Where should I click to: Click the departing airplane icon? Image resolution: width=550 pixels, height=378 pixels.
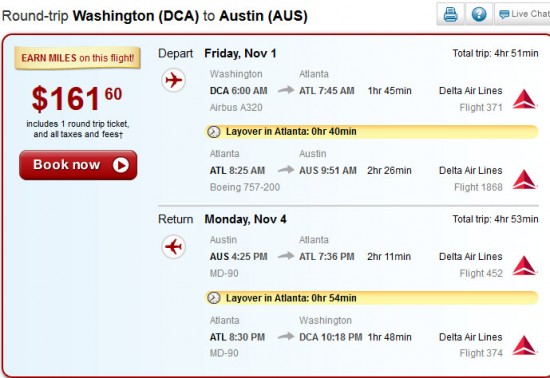[174, 80]
